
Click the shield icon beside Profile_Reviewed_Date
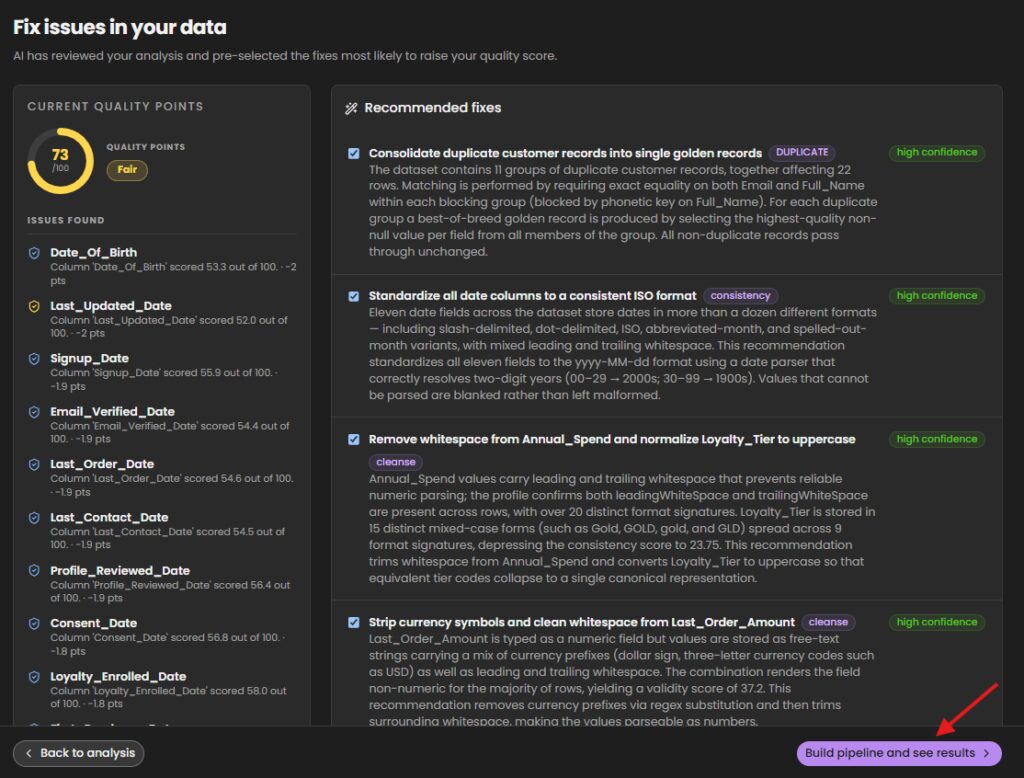pyautogui.click(x=34, y=570)
